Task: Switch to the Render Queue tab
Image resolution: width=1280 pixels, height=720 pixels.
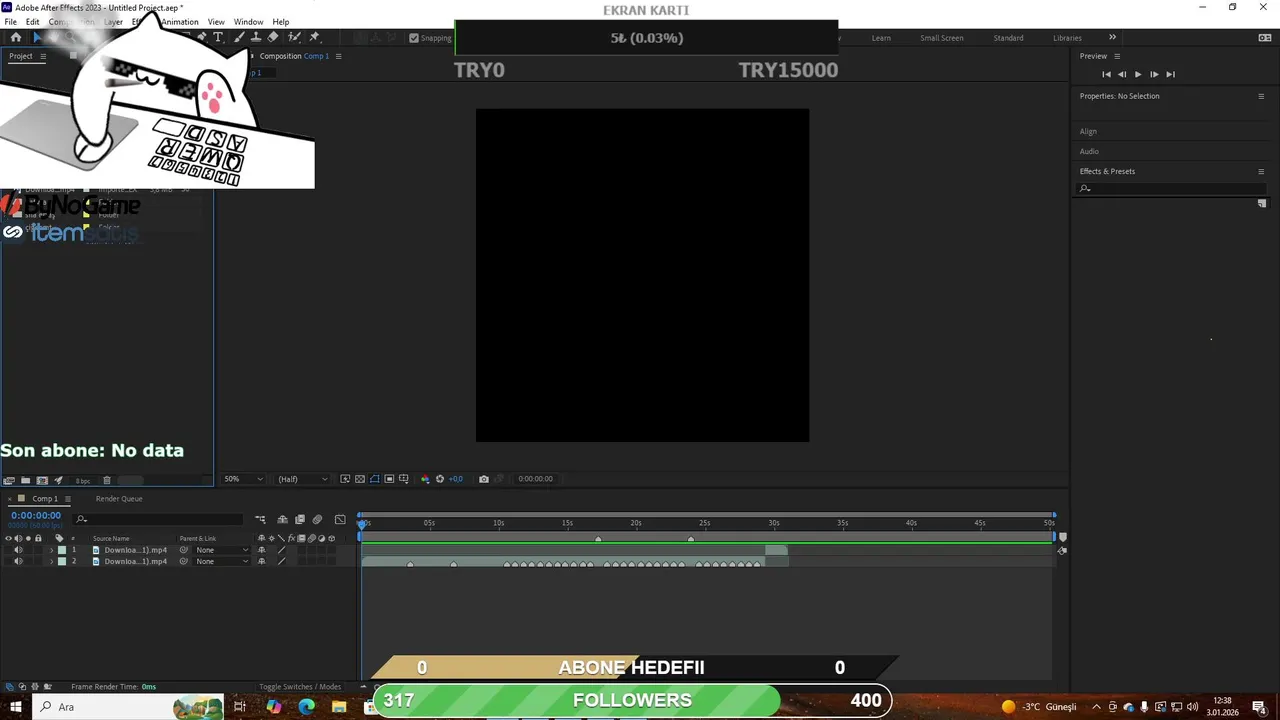Action: [119, 499]
